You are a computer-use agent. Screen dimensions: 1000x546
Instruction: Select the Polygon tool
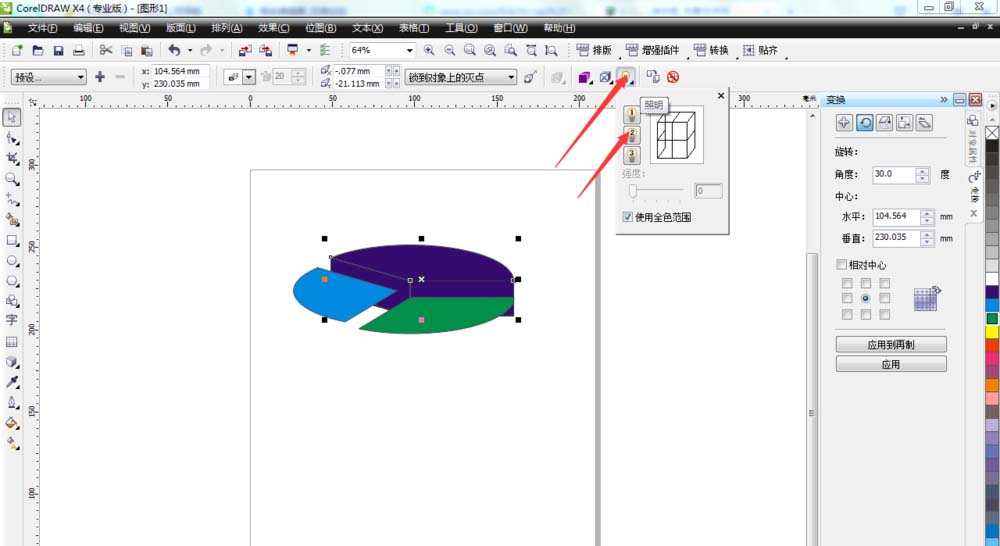pyautogui.click(x=12, y=281)
